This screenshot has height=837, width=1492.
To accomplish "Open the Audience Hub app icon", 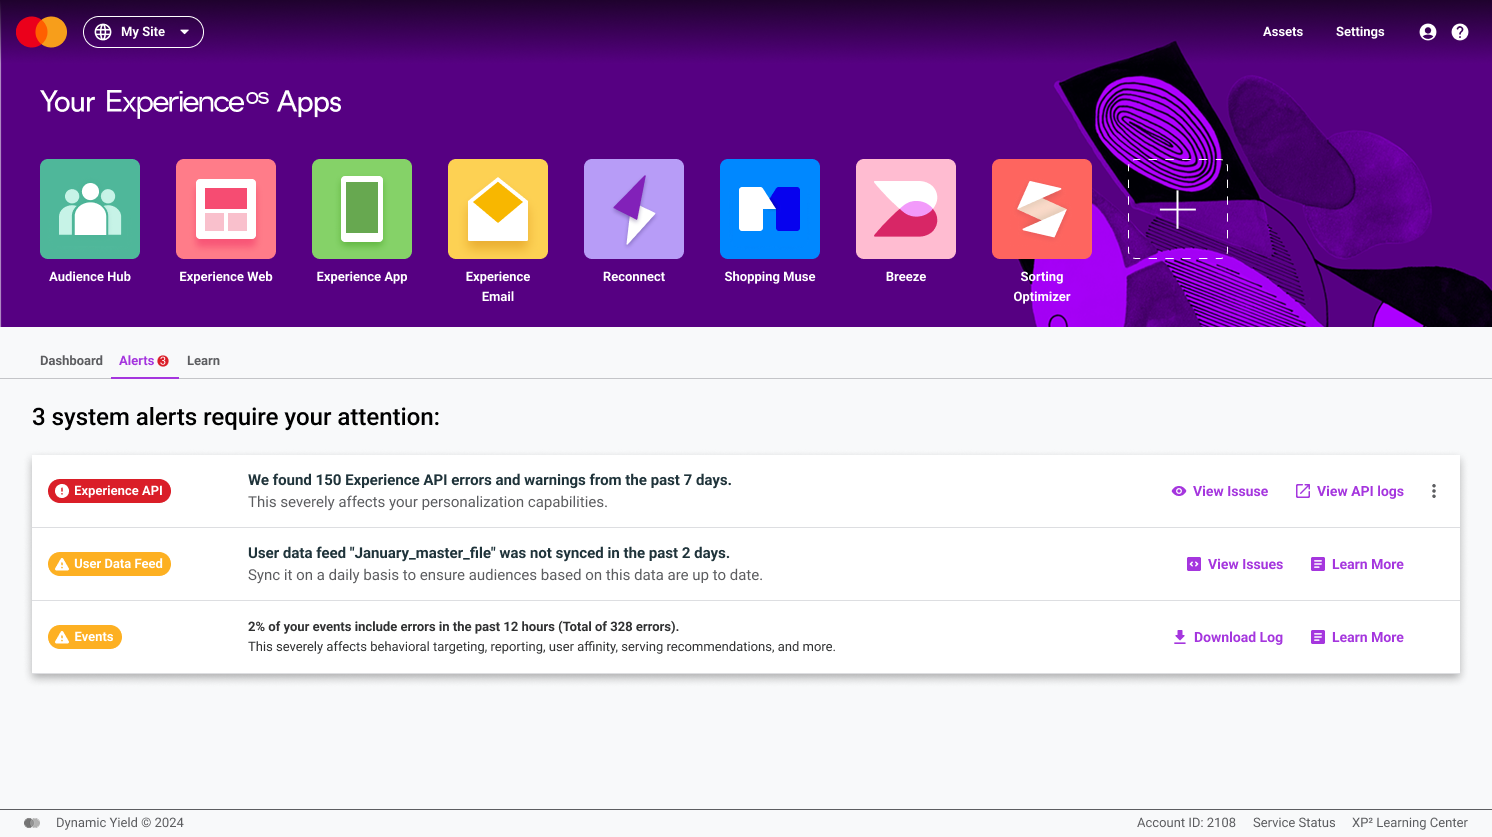I will 90,209.
